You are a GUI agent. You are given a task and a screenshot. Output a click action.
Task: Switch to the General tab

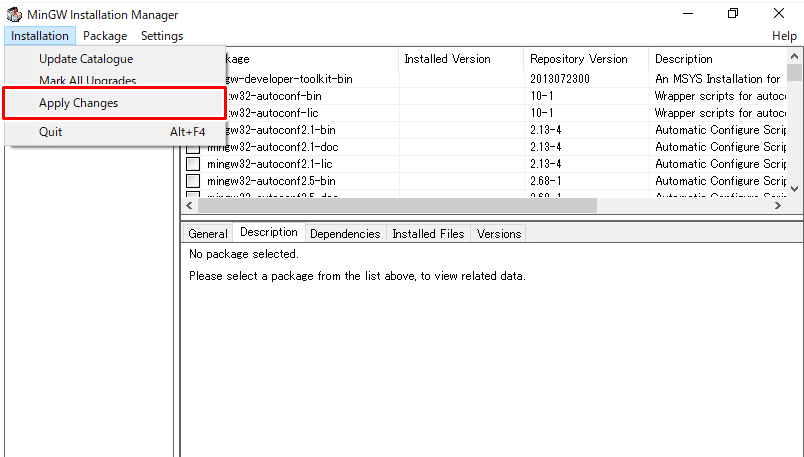[208, 234]
